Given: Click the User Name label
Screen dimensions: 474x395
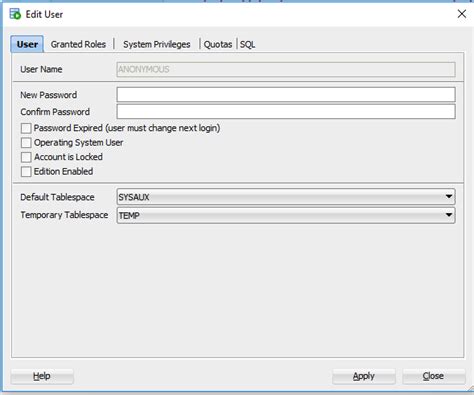Looking at the screenshot, I should point(41,69).
